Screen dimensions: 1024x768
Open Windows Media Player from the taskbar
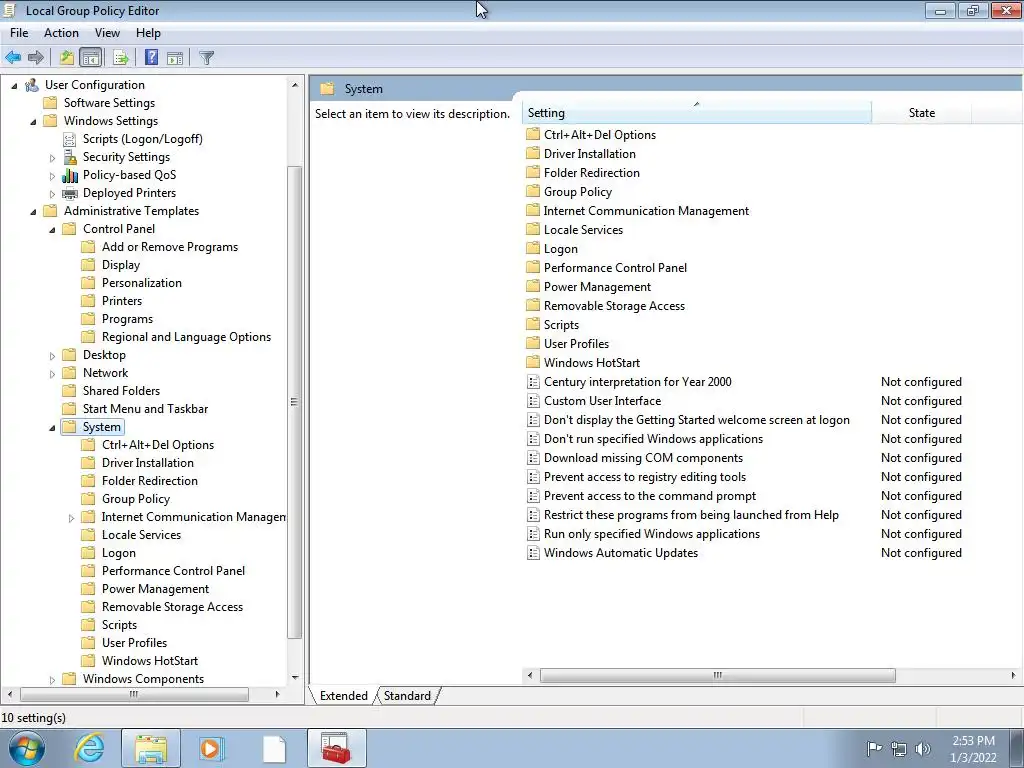click(x=212, y=748)
